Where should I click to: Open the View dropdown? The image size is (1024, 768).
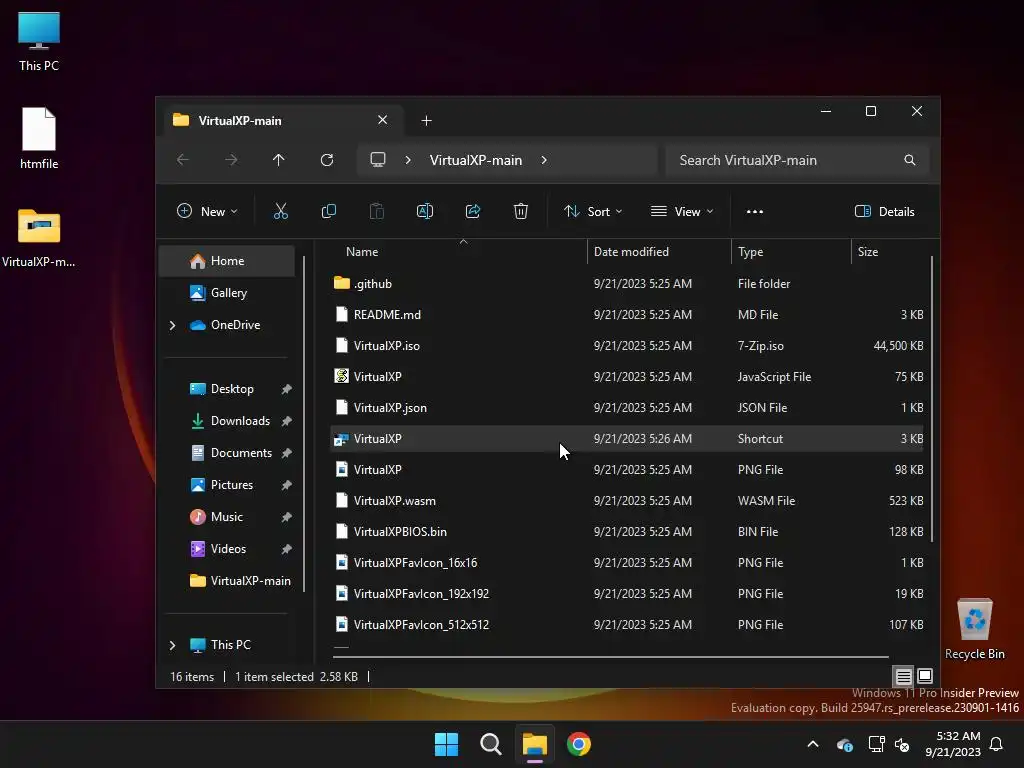pyautogui.click(x=682, y=212)
